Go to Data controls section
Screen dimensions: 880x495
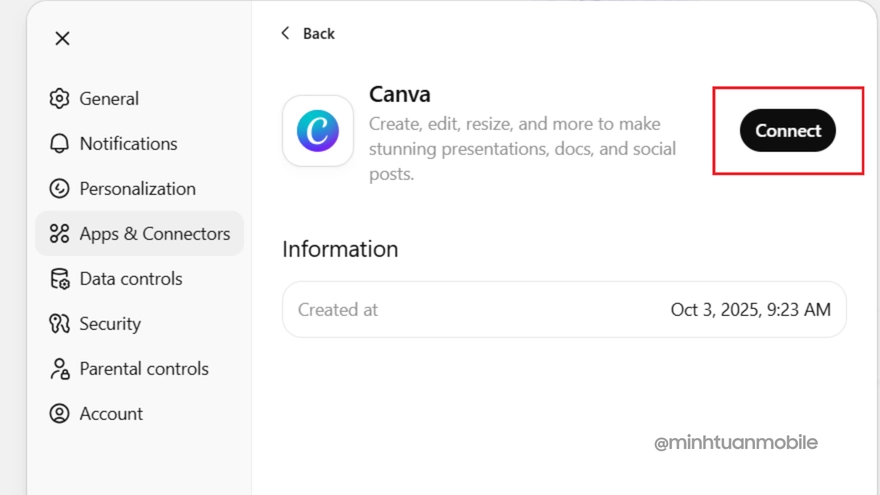pos(131,279)
